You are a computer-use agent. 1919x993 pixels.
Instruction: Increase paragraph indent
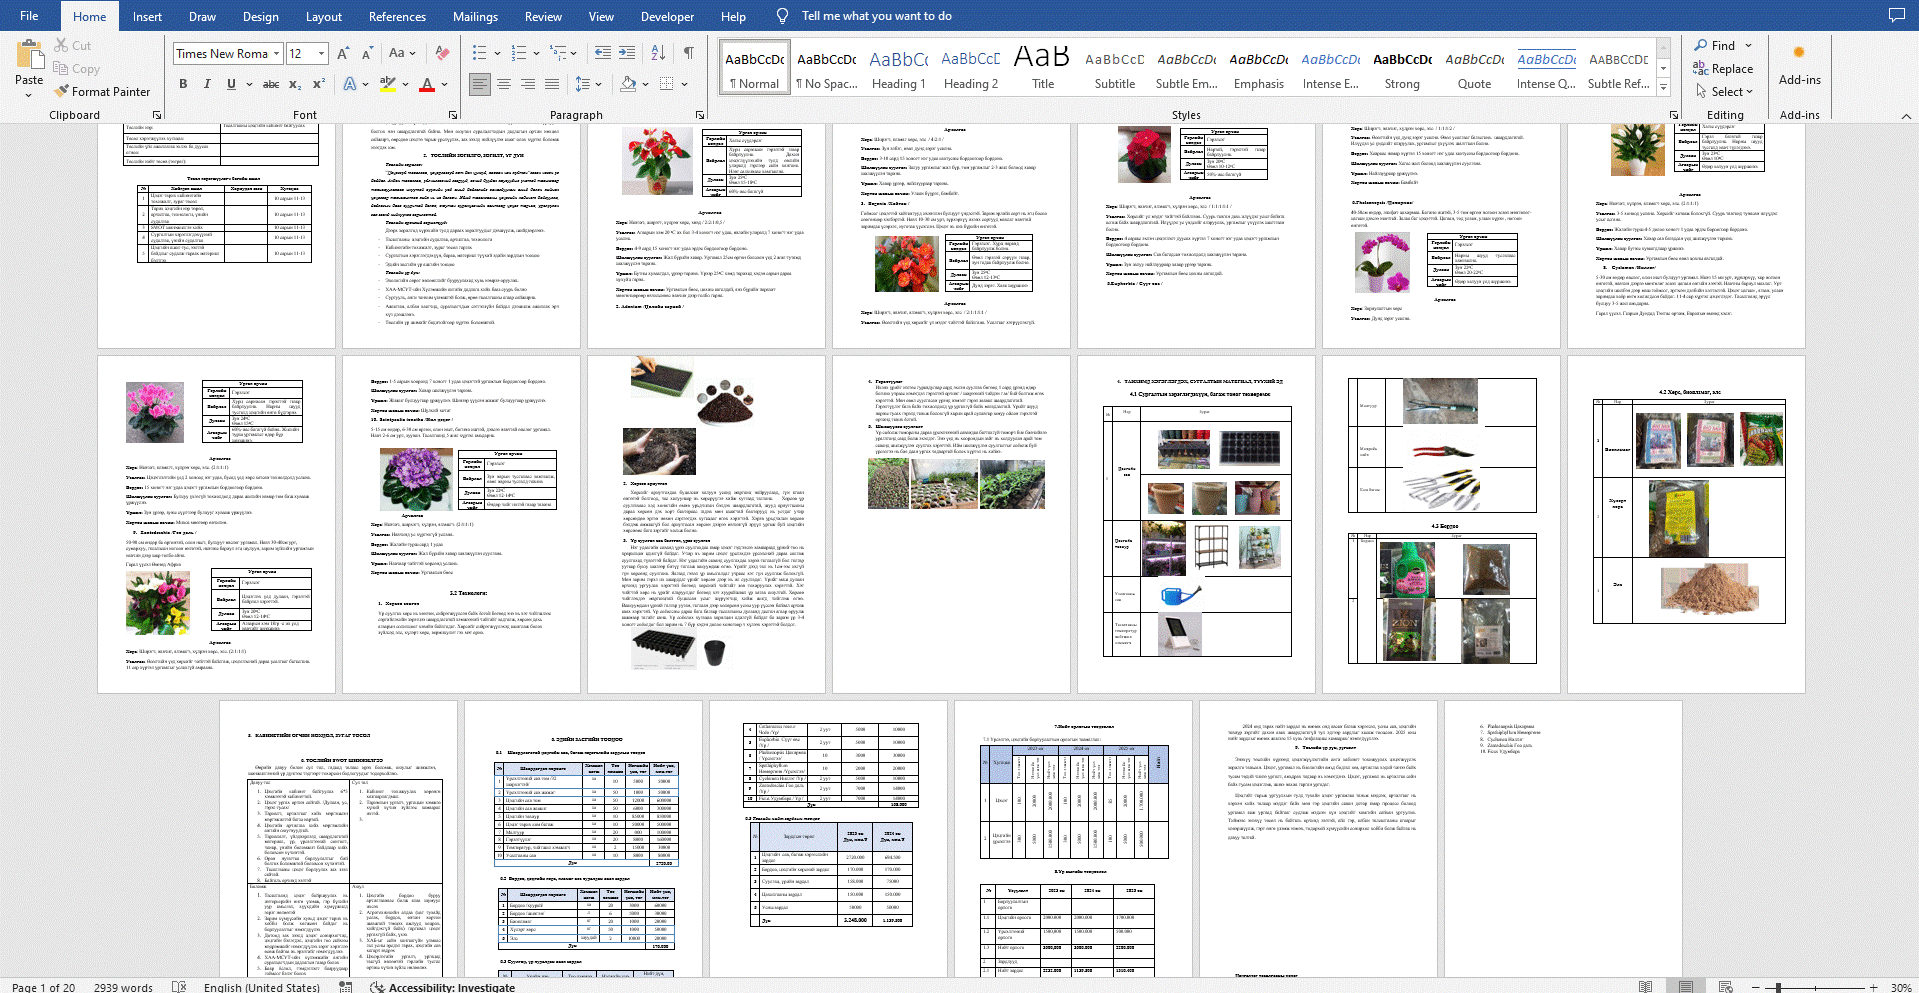627,53
